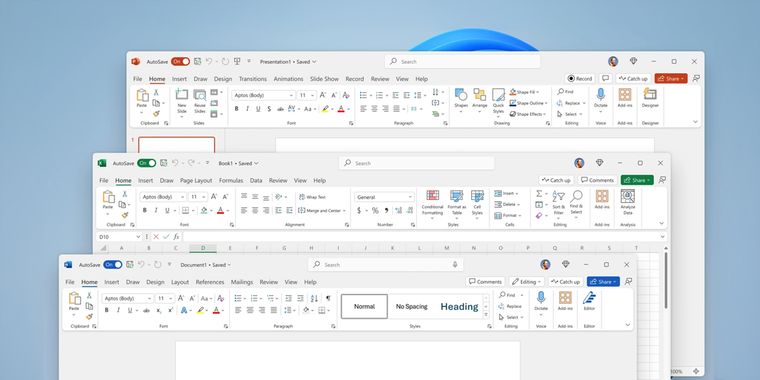Select slide 1 thumbnail in PowerPoint

[x=176, y=145]
